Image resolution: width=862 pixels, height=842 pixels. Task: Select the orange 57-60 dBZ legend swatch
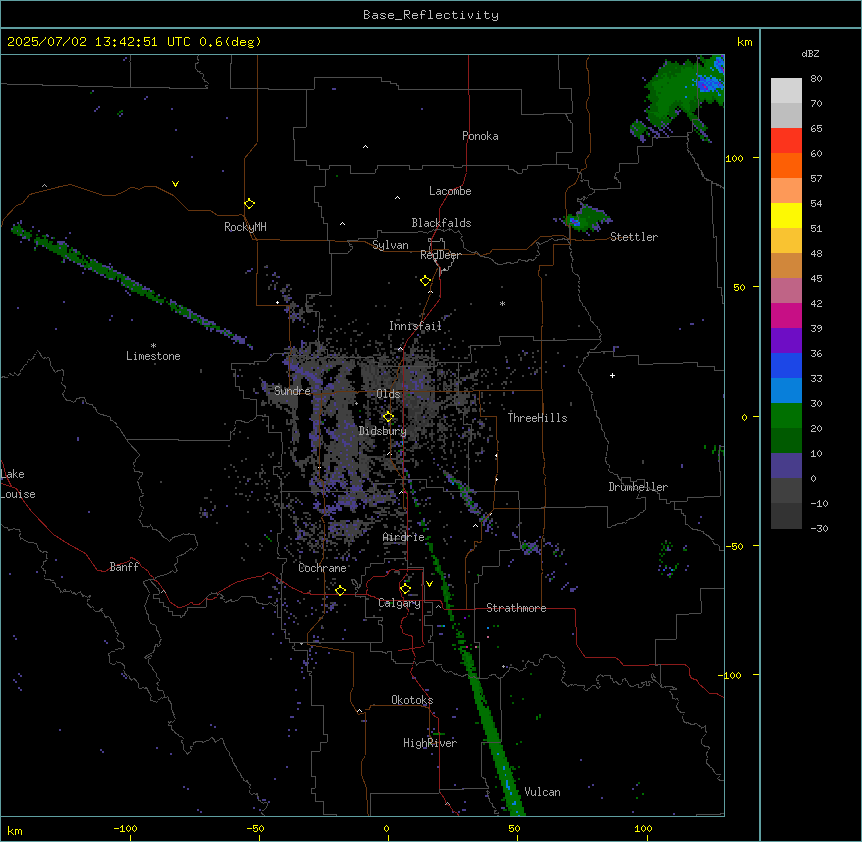[786, 165]
